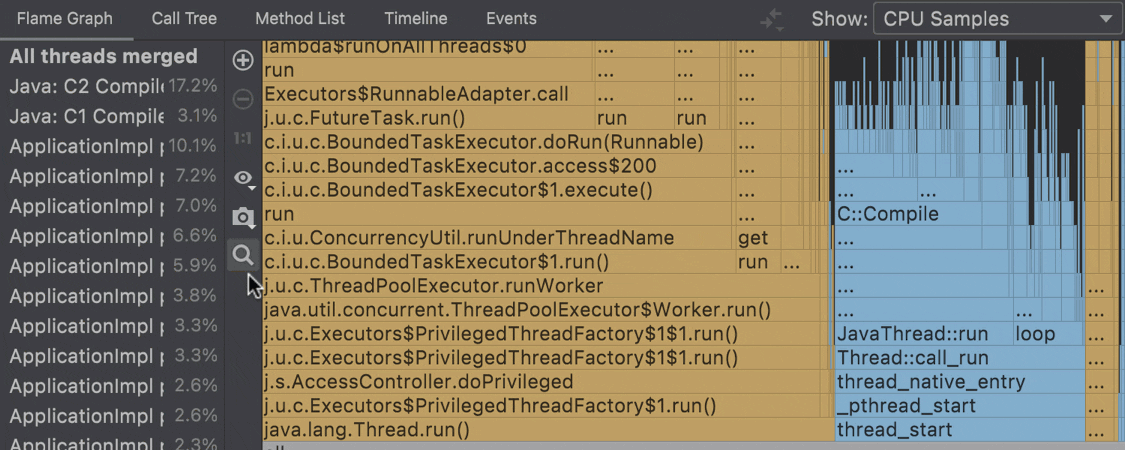Select the Java: C1 Compiler thread 3.1%
The height and width of the screenshot is (450, 1125).
coord(111,116)
